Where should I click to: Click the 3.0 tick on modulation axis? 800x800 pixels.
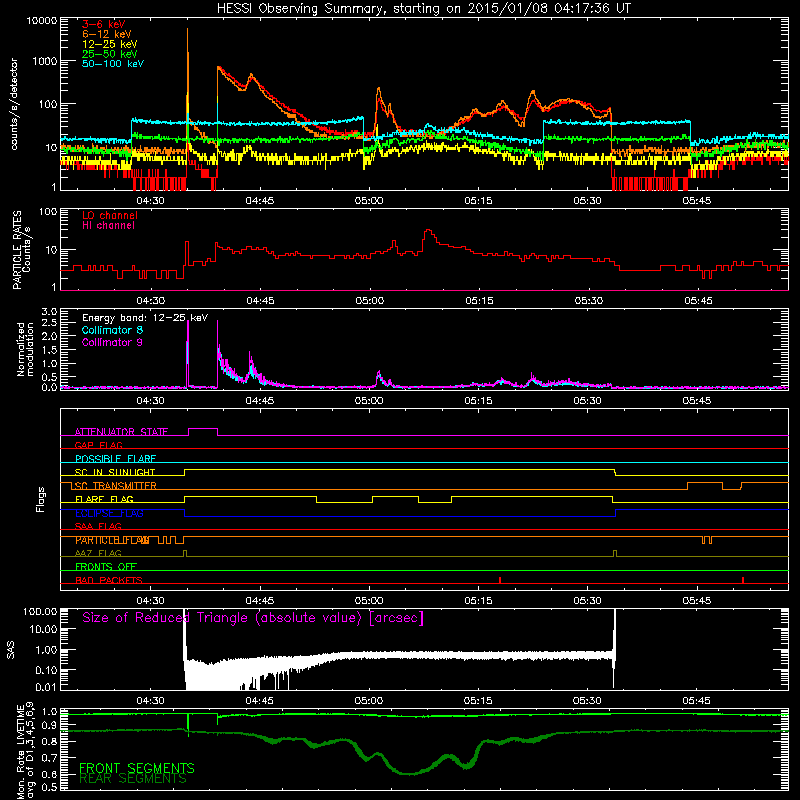(49, 312)
